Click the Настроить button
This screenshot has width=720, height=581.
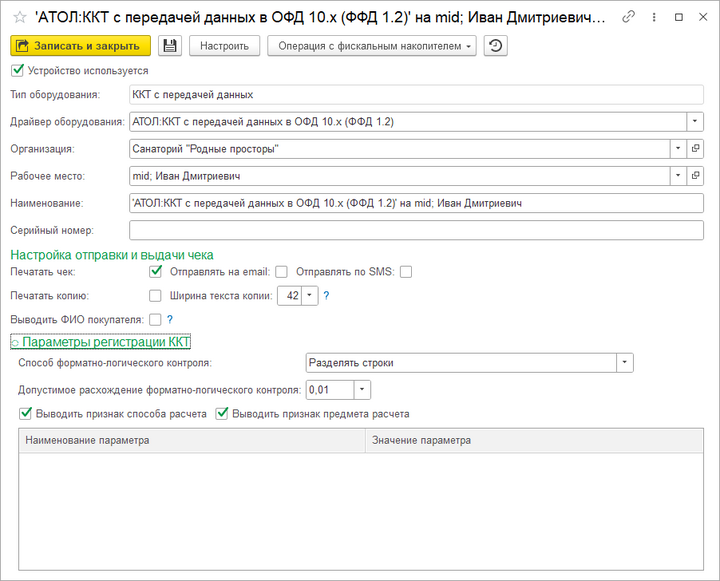(225, 46)
